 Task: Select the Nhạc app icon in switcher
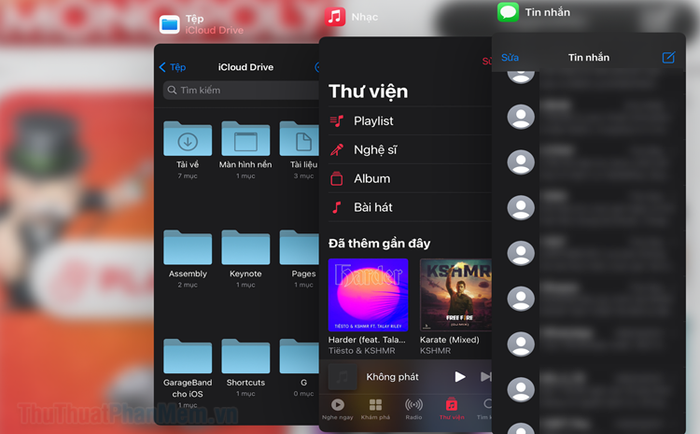[335, 17]
